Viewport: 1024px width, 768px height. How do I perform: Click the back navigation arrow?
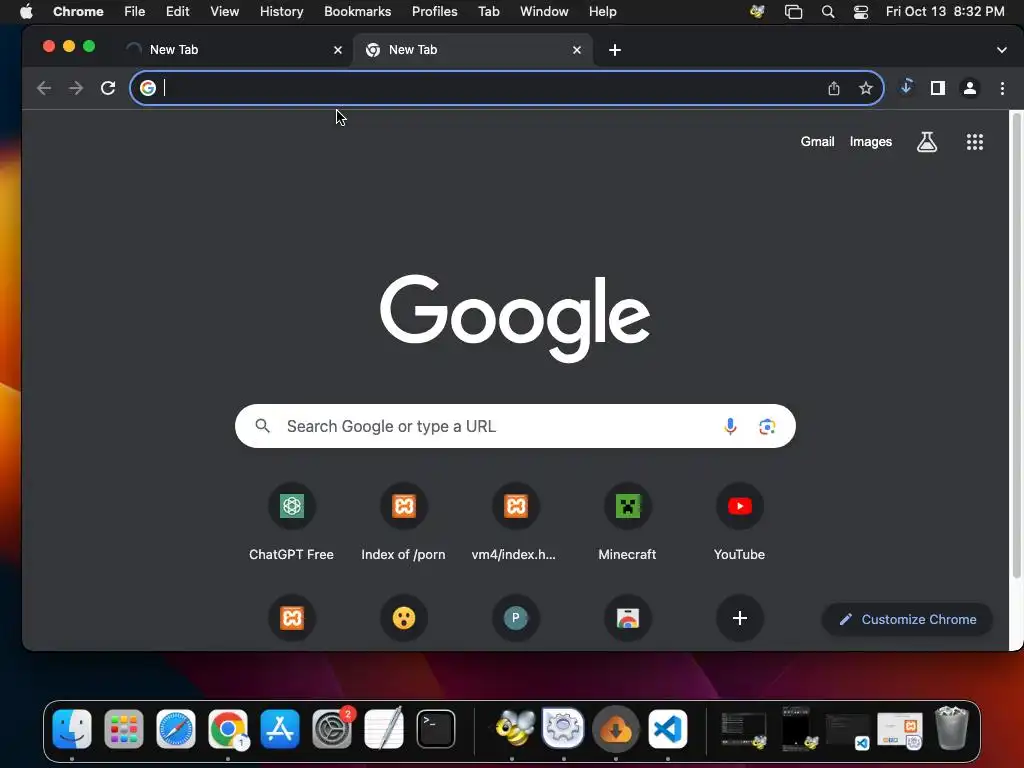click(x=44, y=88)
